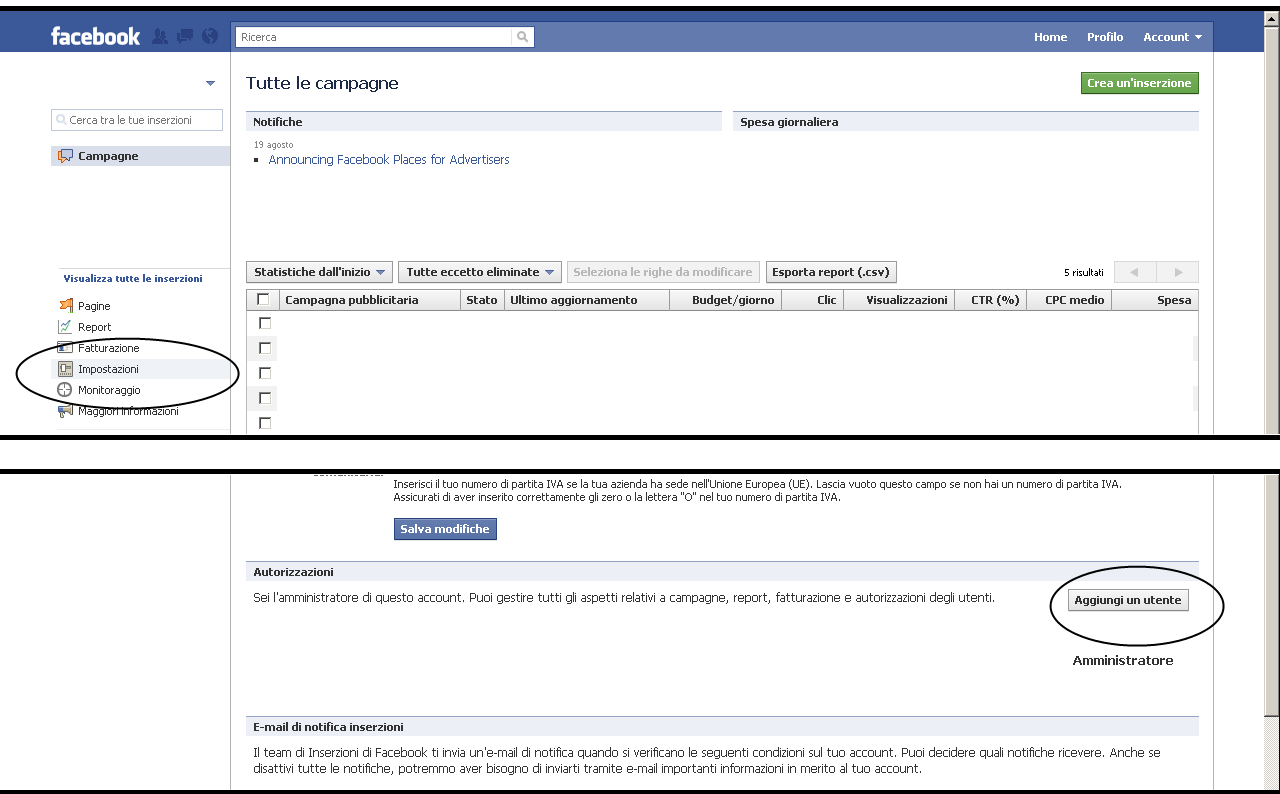
Task: Click the Impostazioni icon
Action: [x=66, y=369]
